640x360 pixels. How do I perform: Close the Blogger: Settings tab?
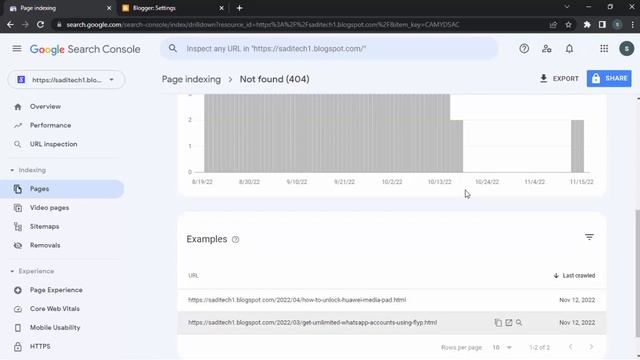pyautogui.click(x=221, y=8)
